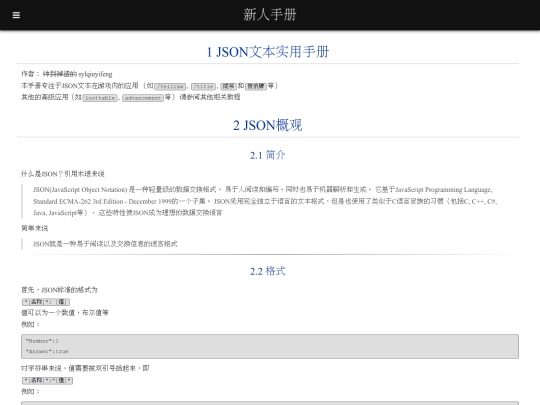Click quote line mentioning Standard ECMA-262 3rd Edition
The height and width of the screenshot is (405, 540).
tap(266, 201)
